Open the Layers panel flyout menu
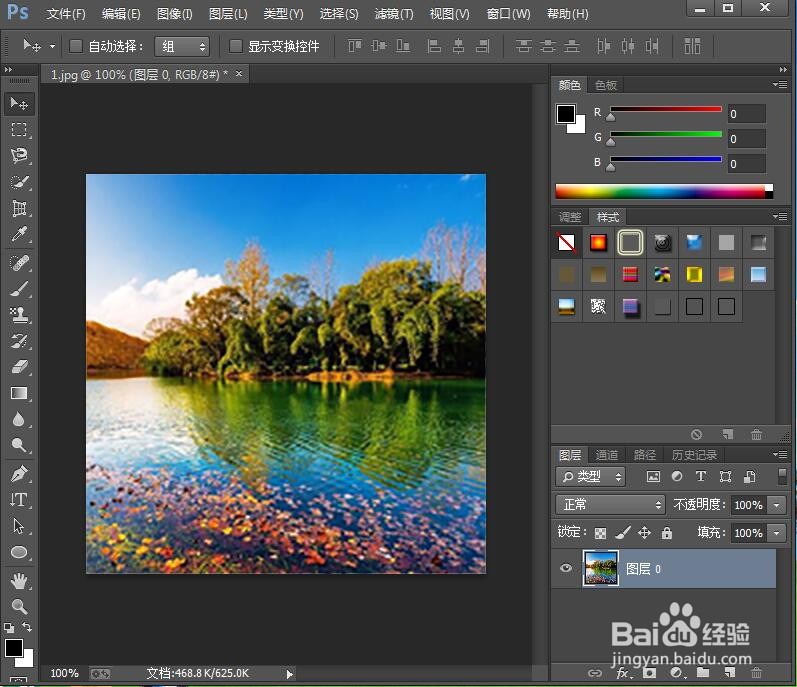Image resolution: width=797 pixels, height=687 pixels. 780,454
